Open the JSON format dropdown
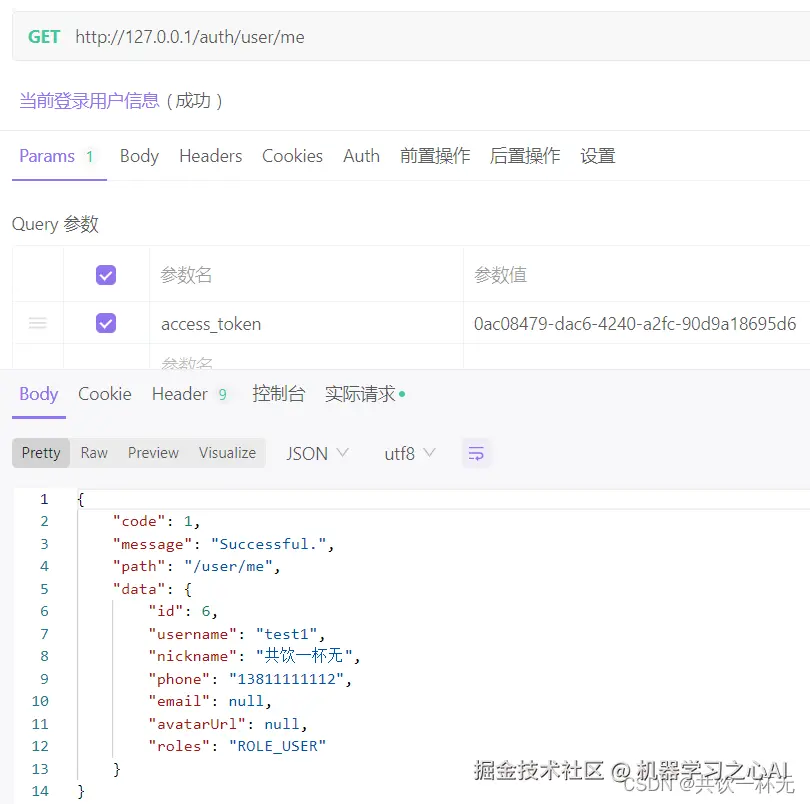Screen dimensions: 810x804 click(x=317, y=454)
